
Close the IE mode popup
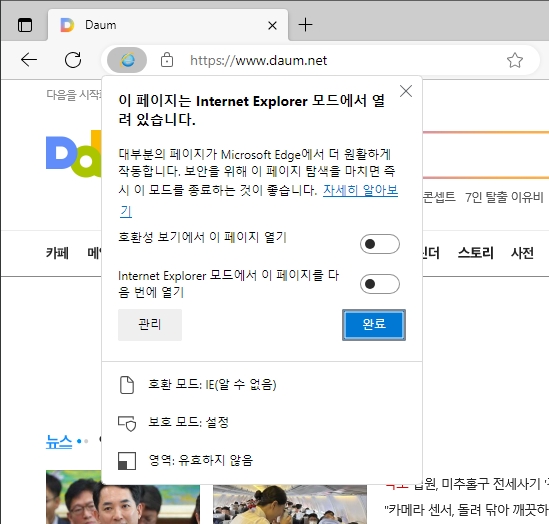406,91
